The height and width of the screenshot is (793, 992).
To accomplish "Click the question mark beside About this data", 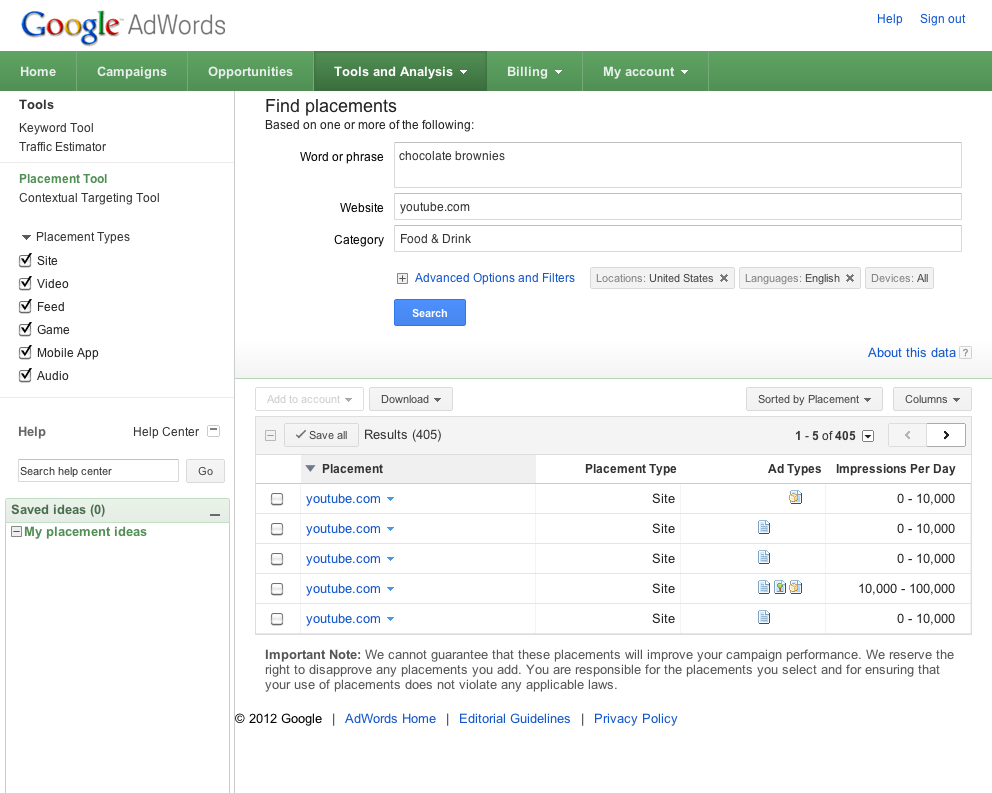I will click(x=965, y=353).
